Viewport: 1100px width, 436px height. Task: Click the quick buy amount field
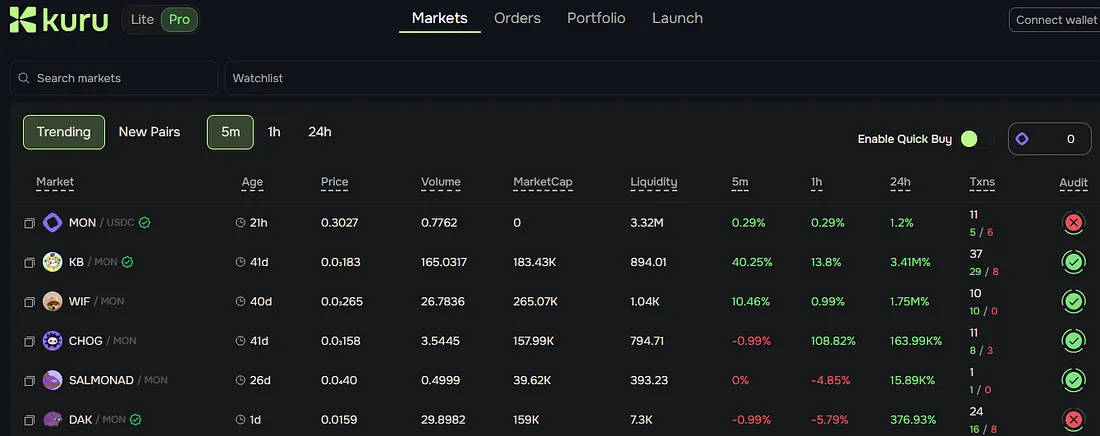click(1049, 139)
